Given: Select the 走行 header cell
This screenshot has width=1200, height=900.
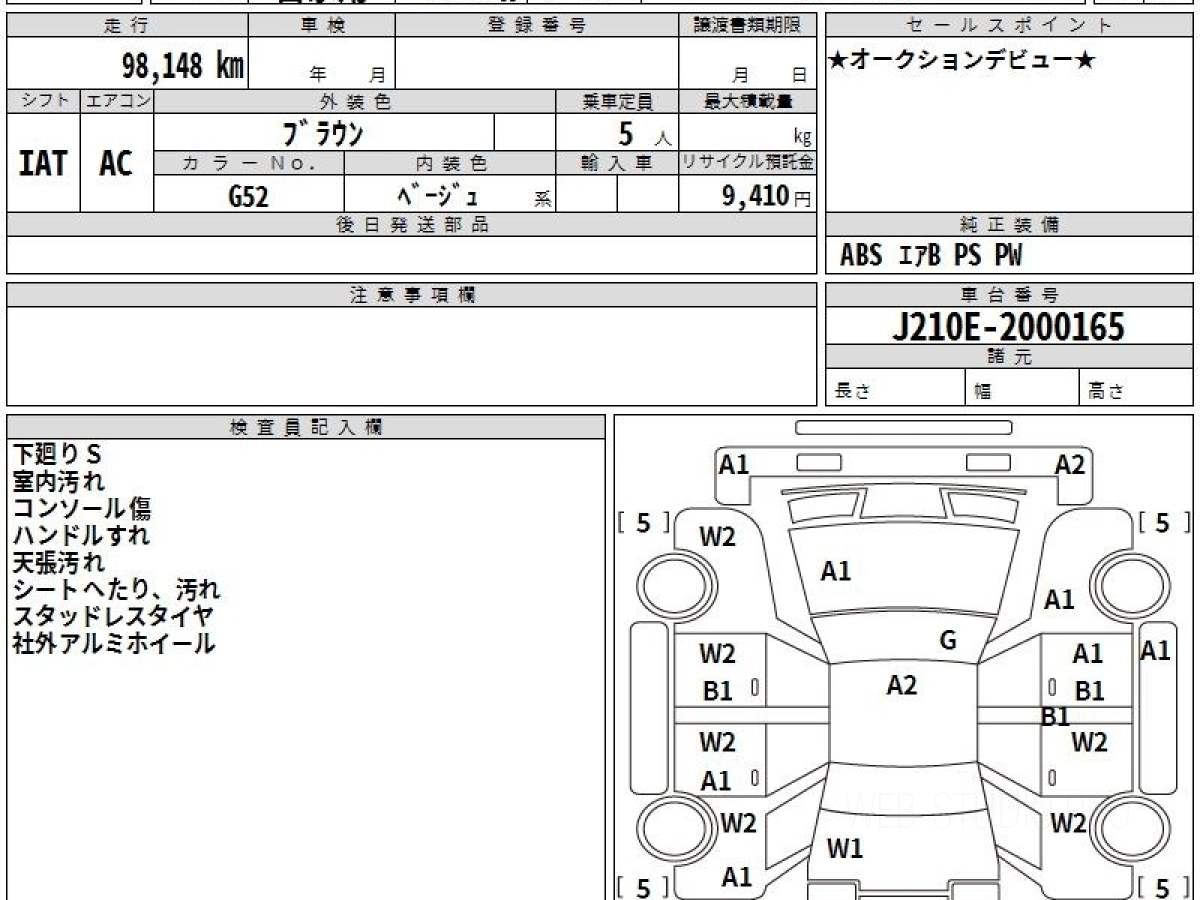Looking at the screenshot, I should (127, 26).
